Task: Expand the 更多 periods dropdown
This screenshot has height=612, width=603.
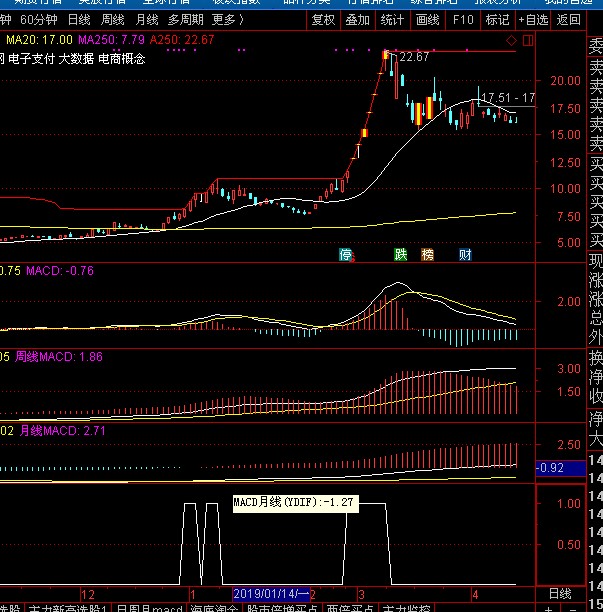Action: click(227, 19)
